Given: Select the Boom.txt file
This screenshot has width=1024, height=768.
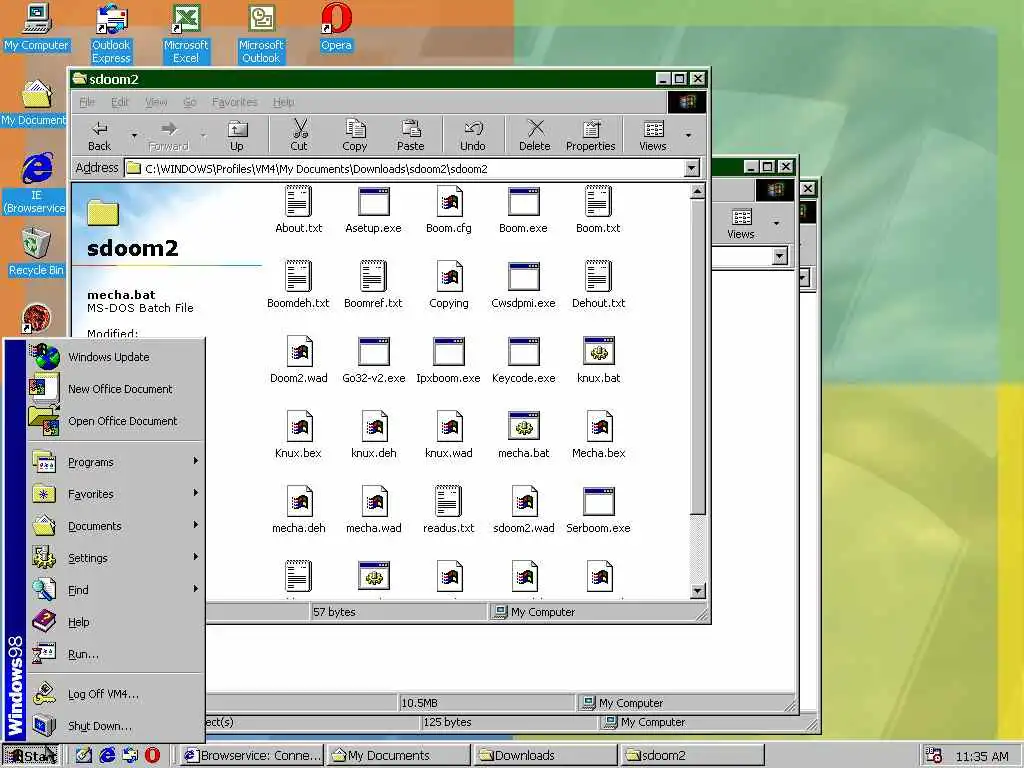Looking at the screenshot, I should click(598, 209).
